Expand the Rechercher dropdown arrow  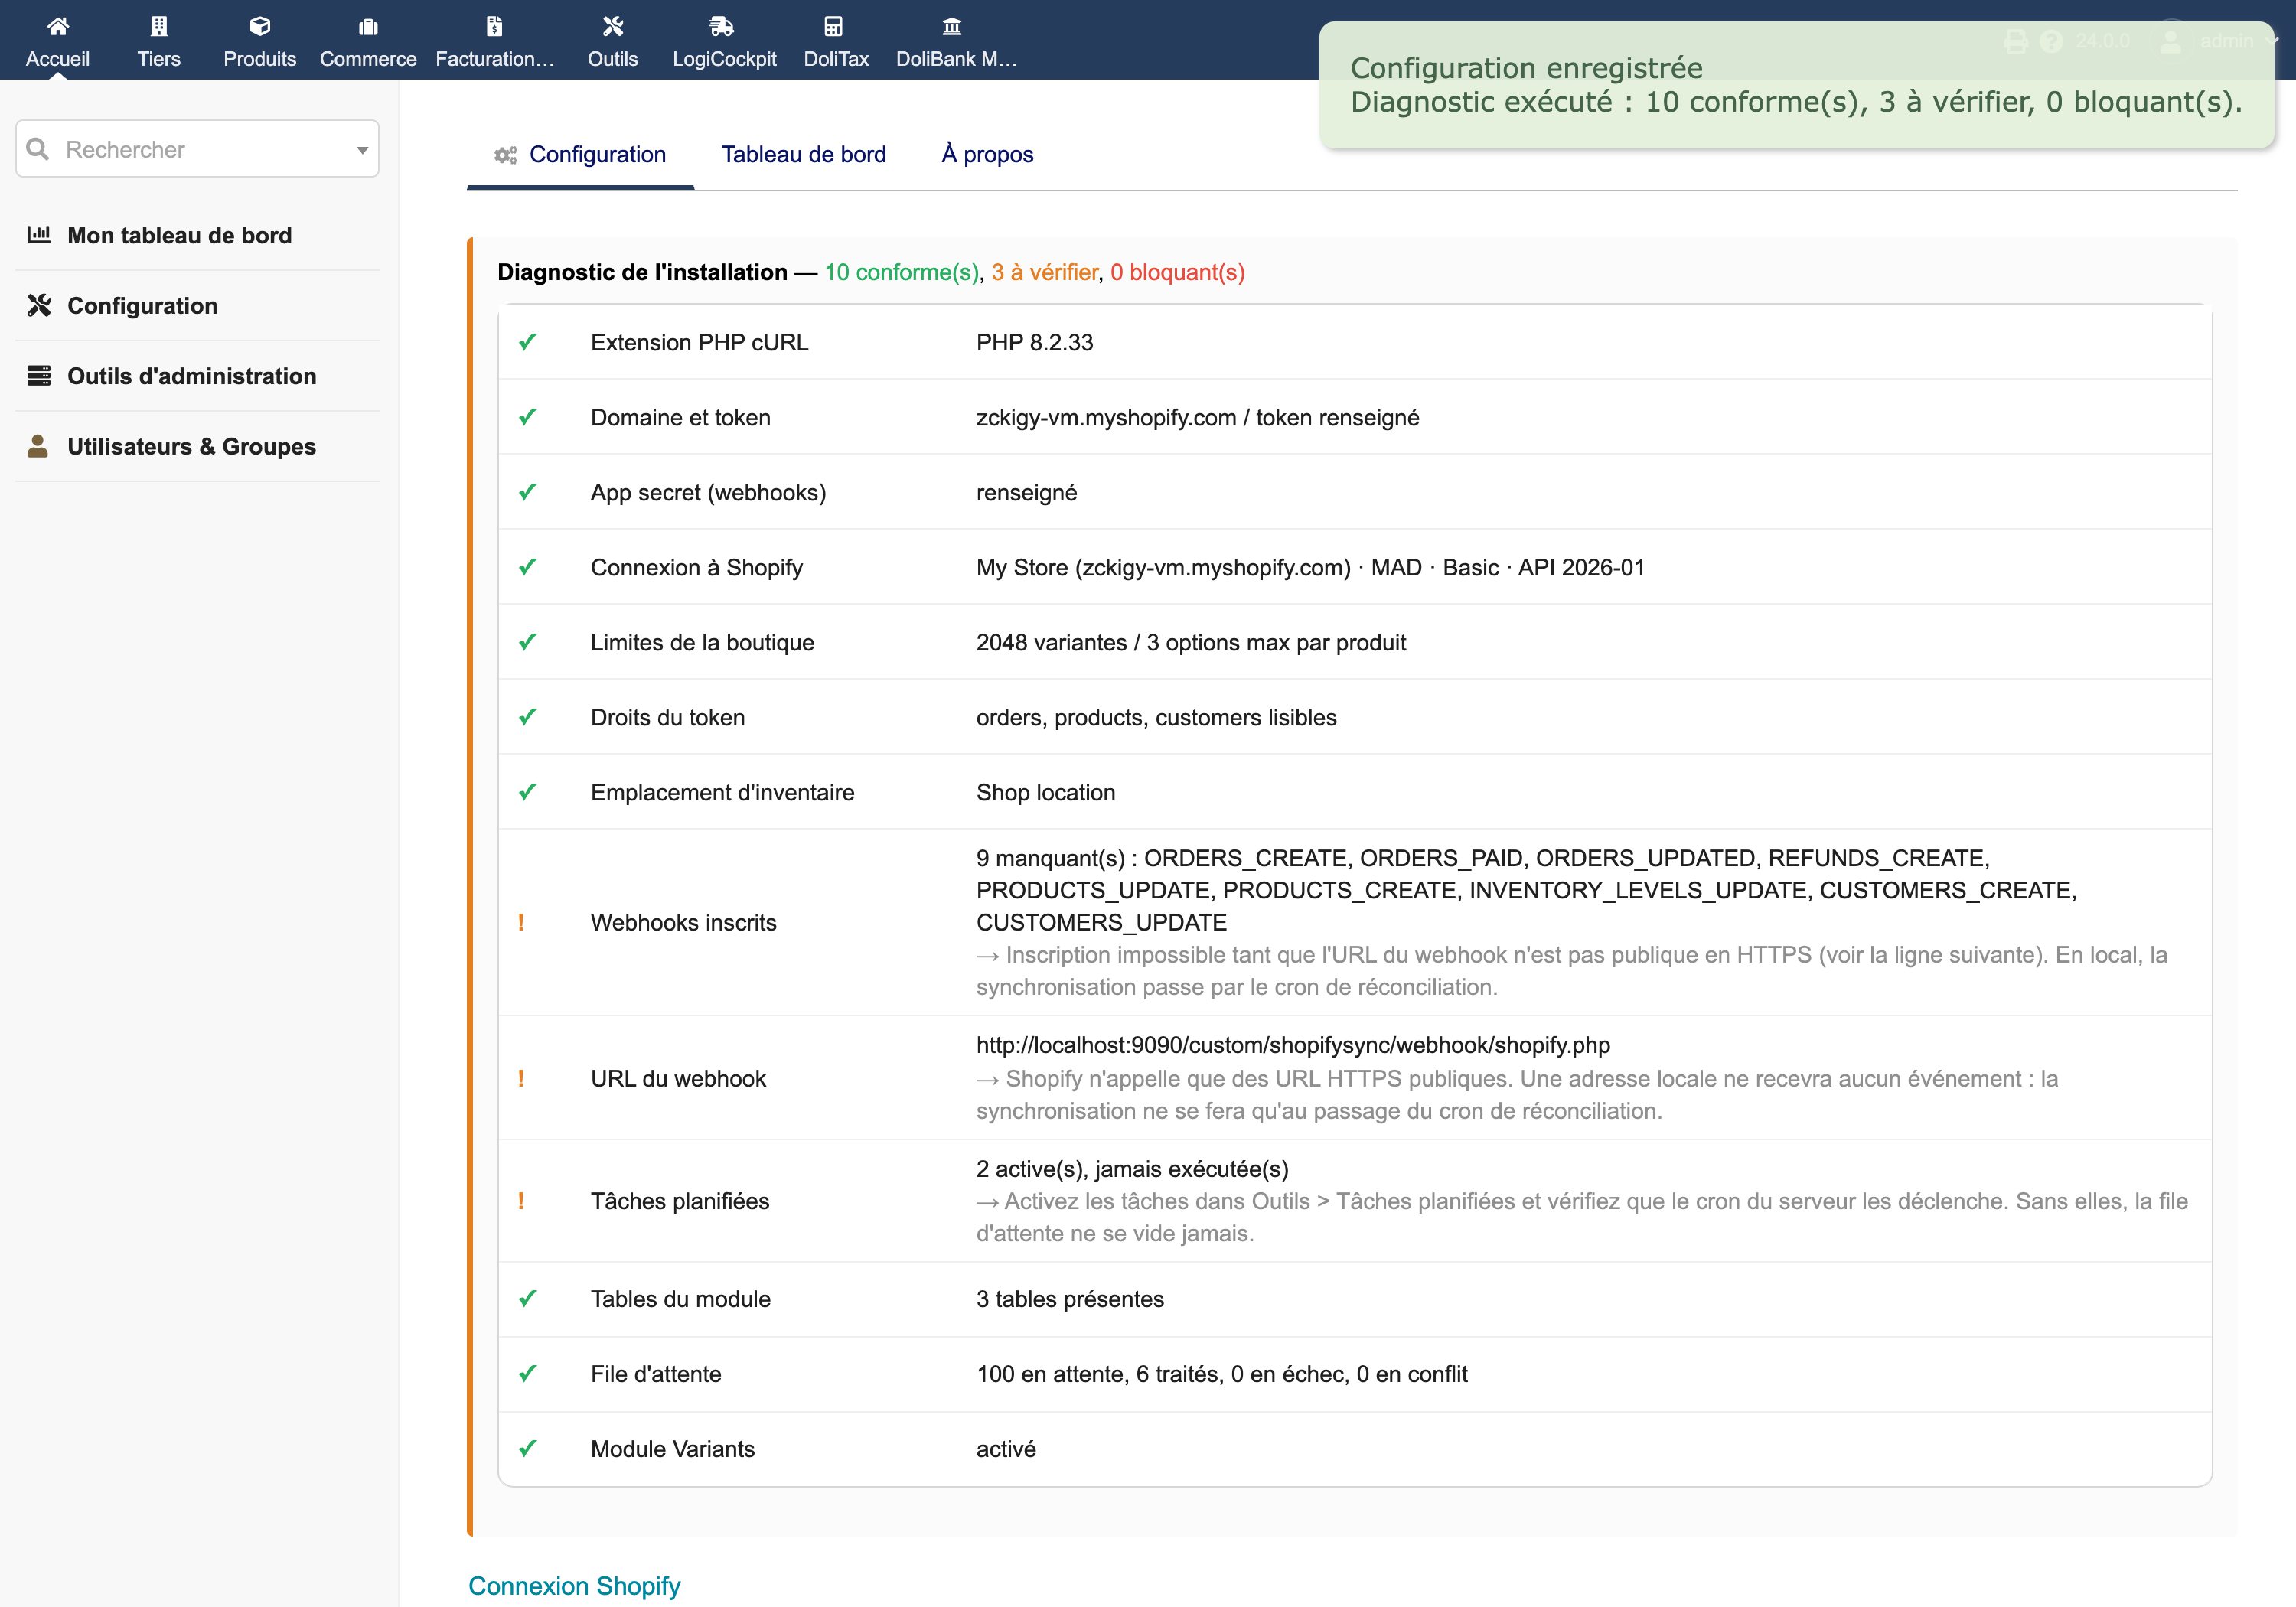coord(362,150)
